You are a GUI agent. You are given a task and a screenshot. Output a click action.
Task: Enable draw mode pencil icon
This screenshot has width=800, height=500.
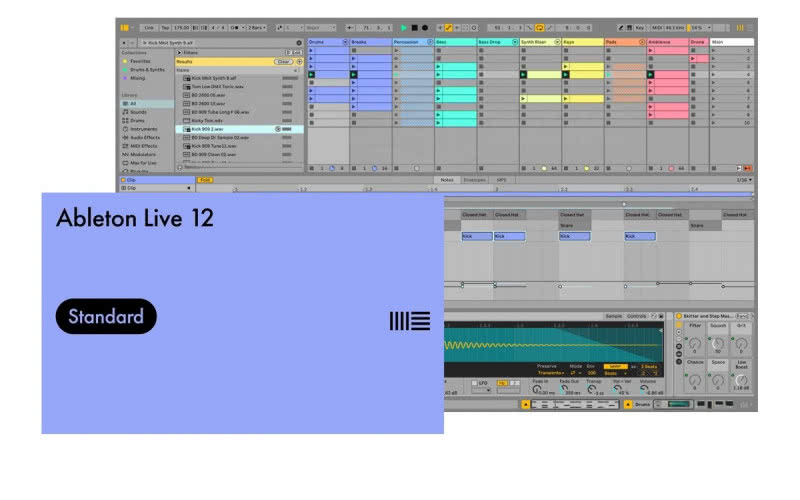tap(620, 28)
